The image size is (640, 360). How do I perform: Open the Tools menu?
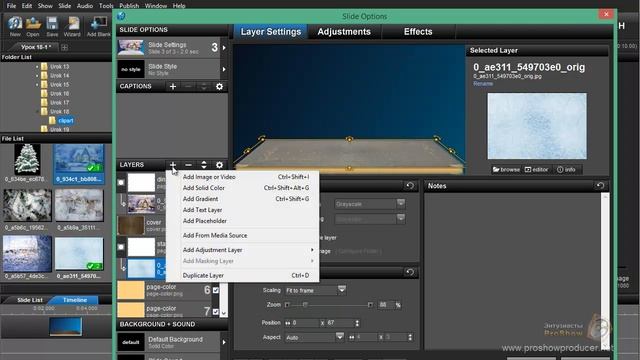[x=106, y=6]
